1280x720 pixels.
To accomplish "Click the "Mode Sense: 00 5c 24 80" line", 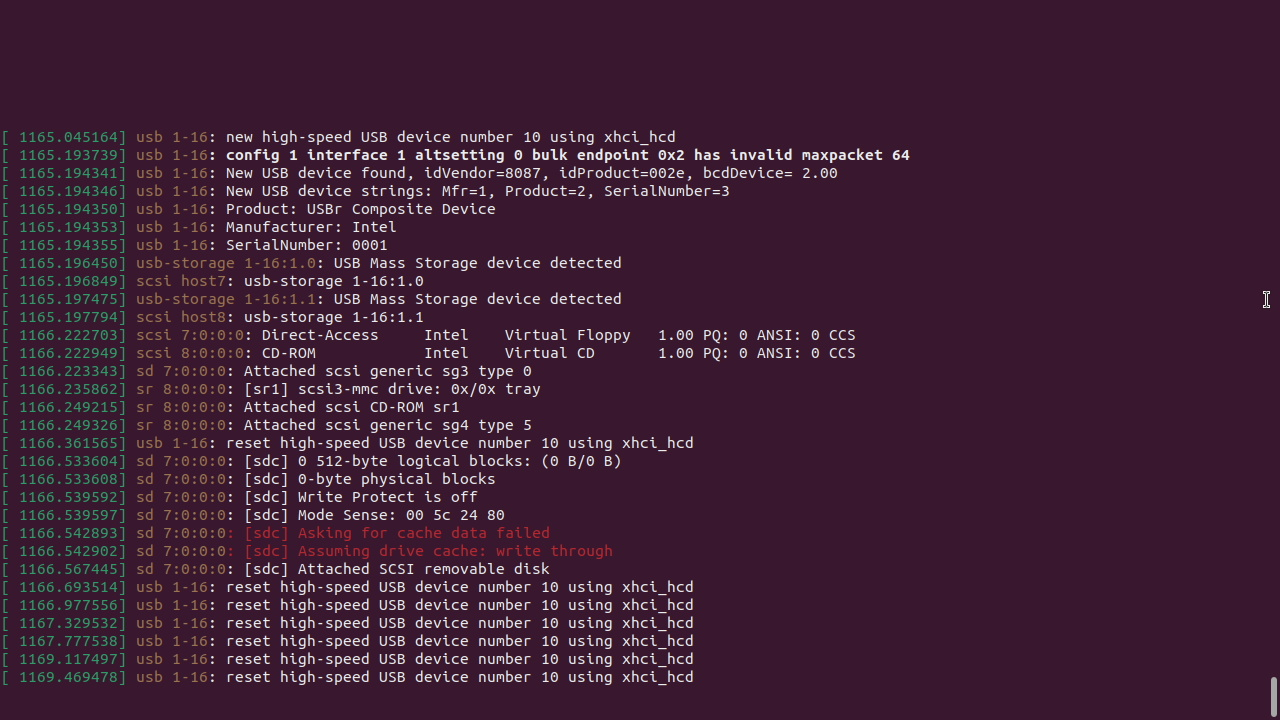I will coord(401,515).
